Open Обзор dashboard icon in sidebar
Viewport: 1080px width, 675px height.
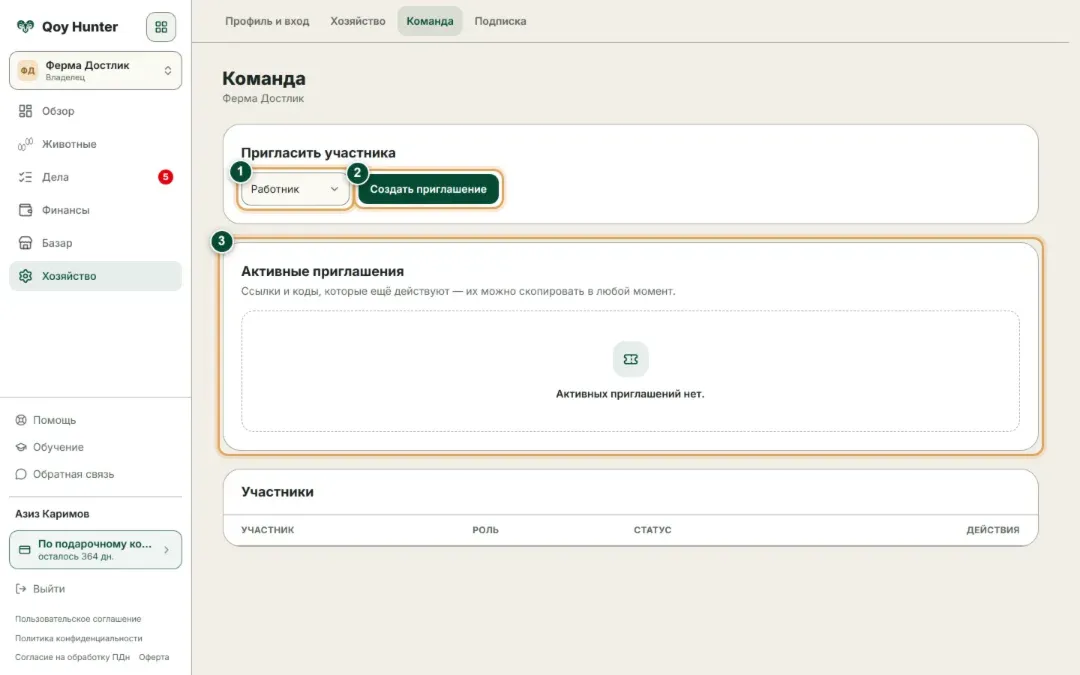25,111
